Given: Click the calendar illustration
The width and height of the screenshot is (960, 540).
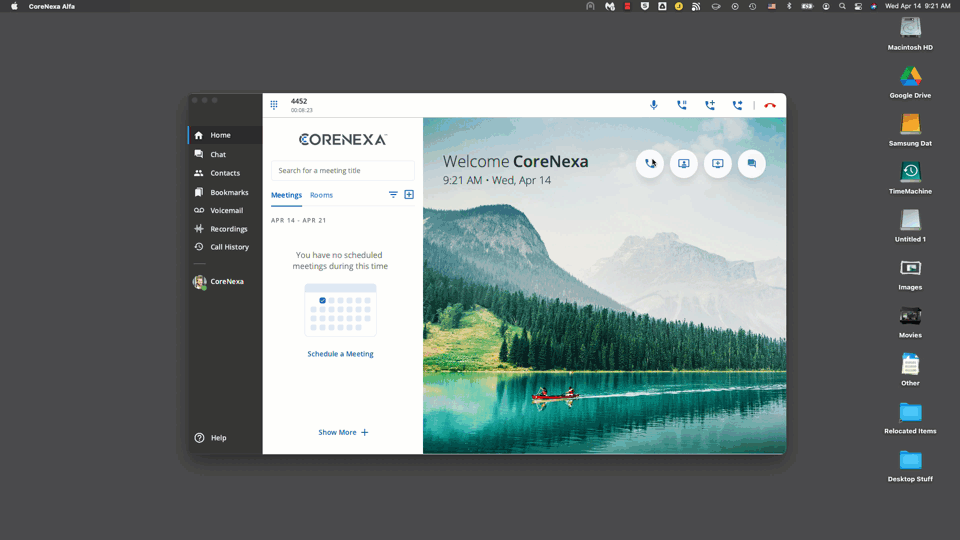Looking at the screenshot, I should tap(340, 310).
